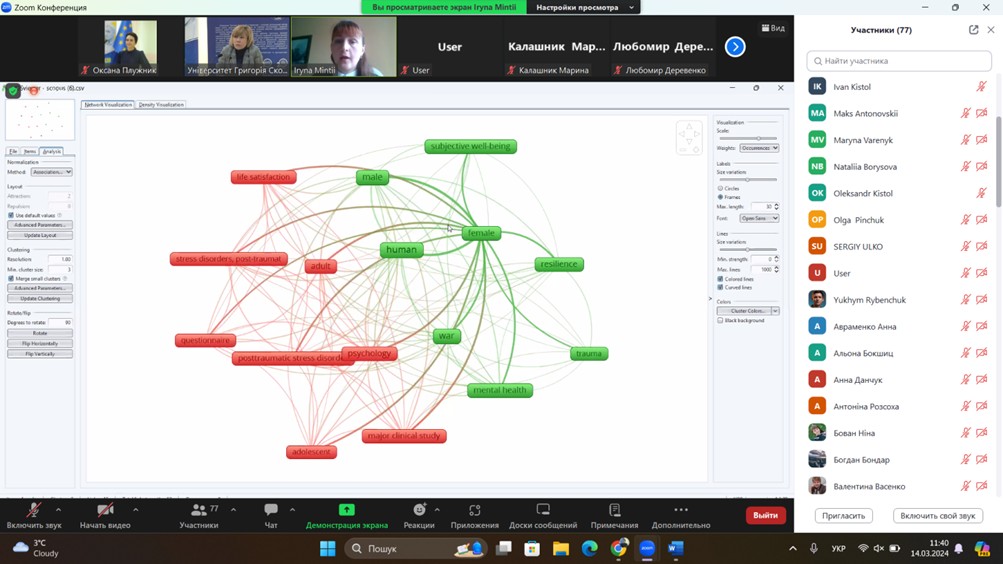
Task: Pop out the participants panel icon
Action: coord(974,29)
